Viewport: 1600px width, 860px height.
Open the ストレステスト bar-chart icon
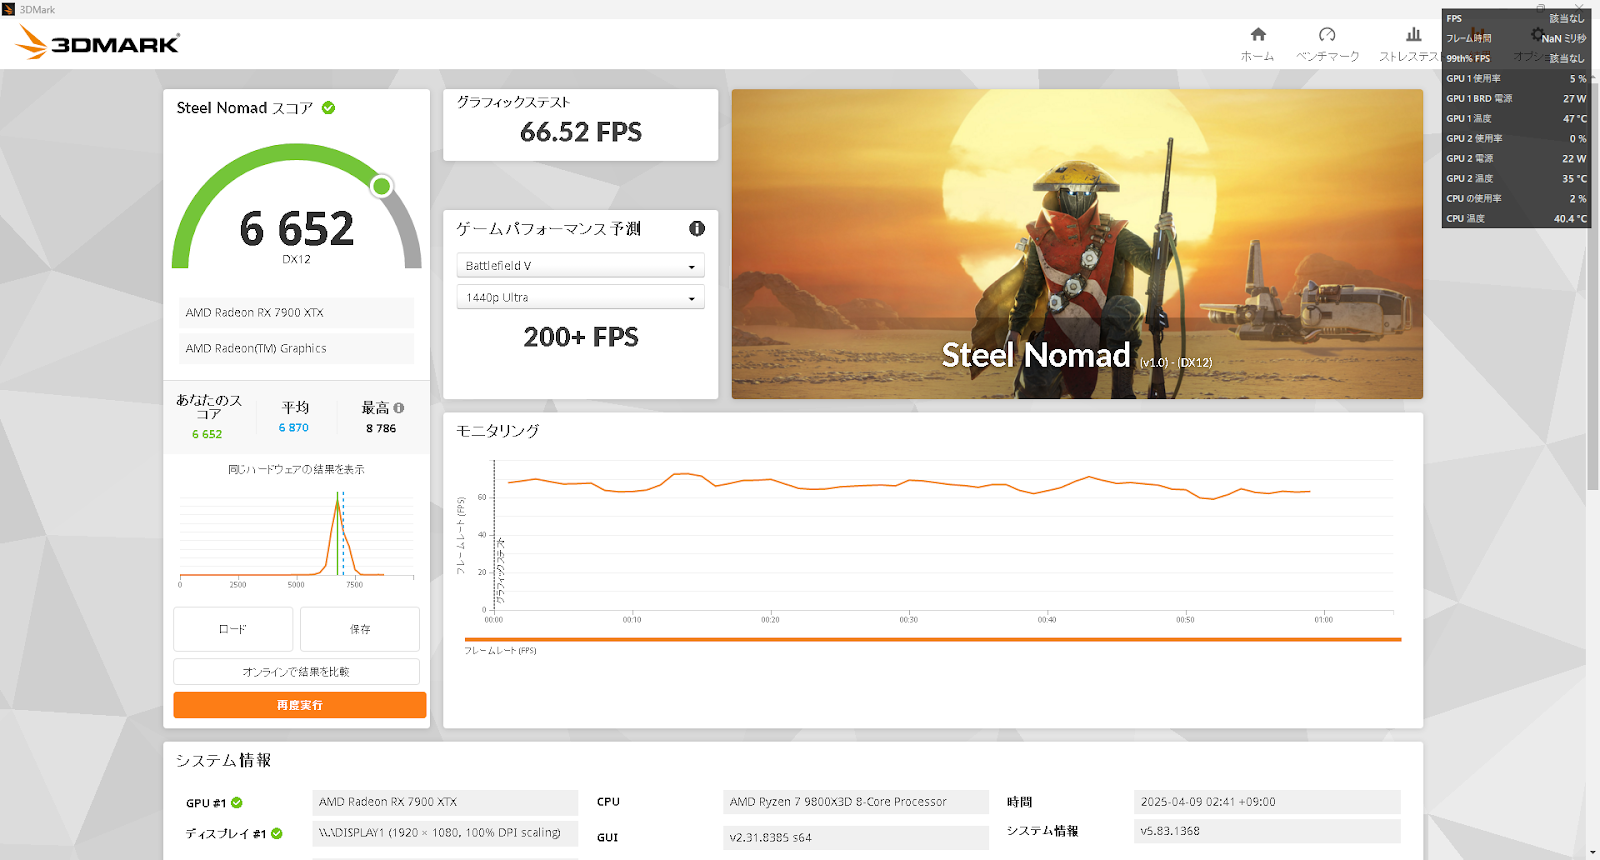click(1413, 35)
